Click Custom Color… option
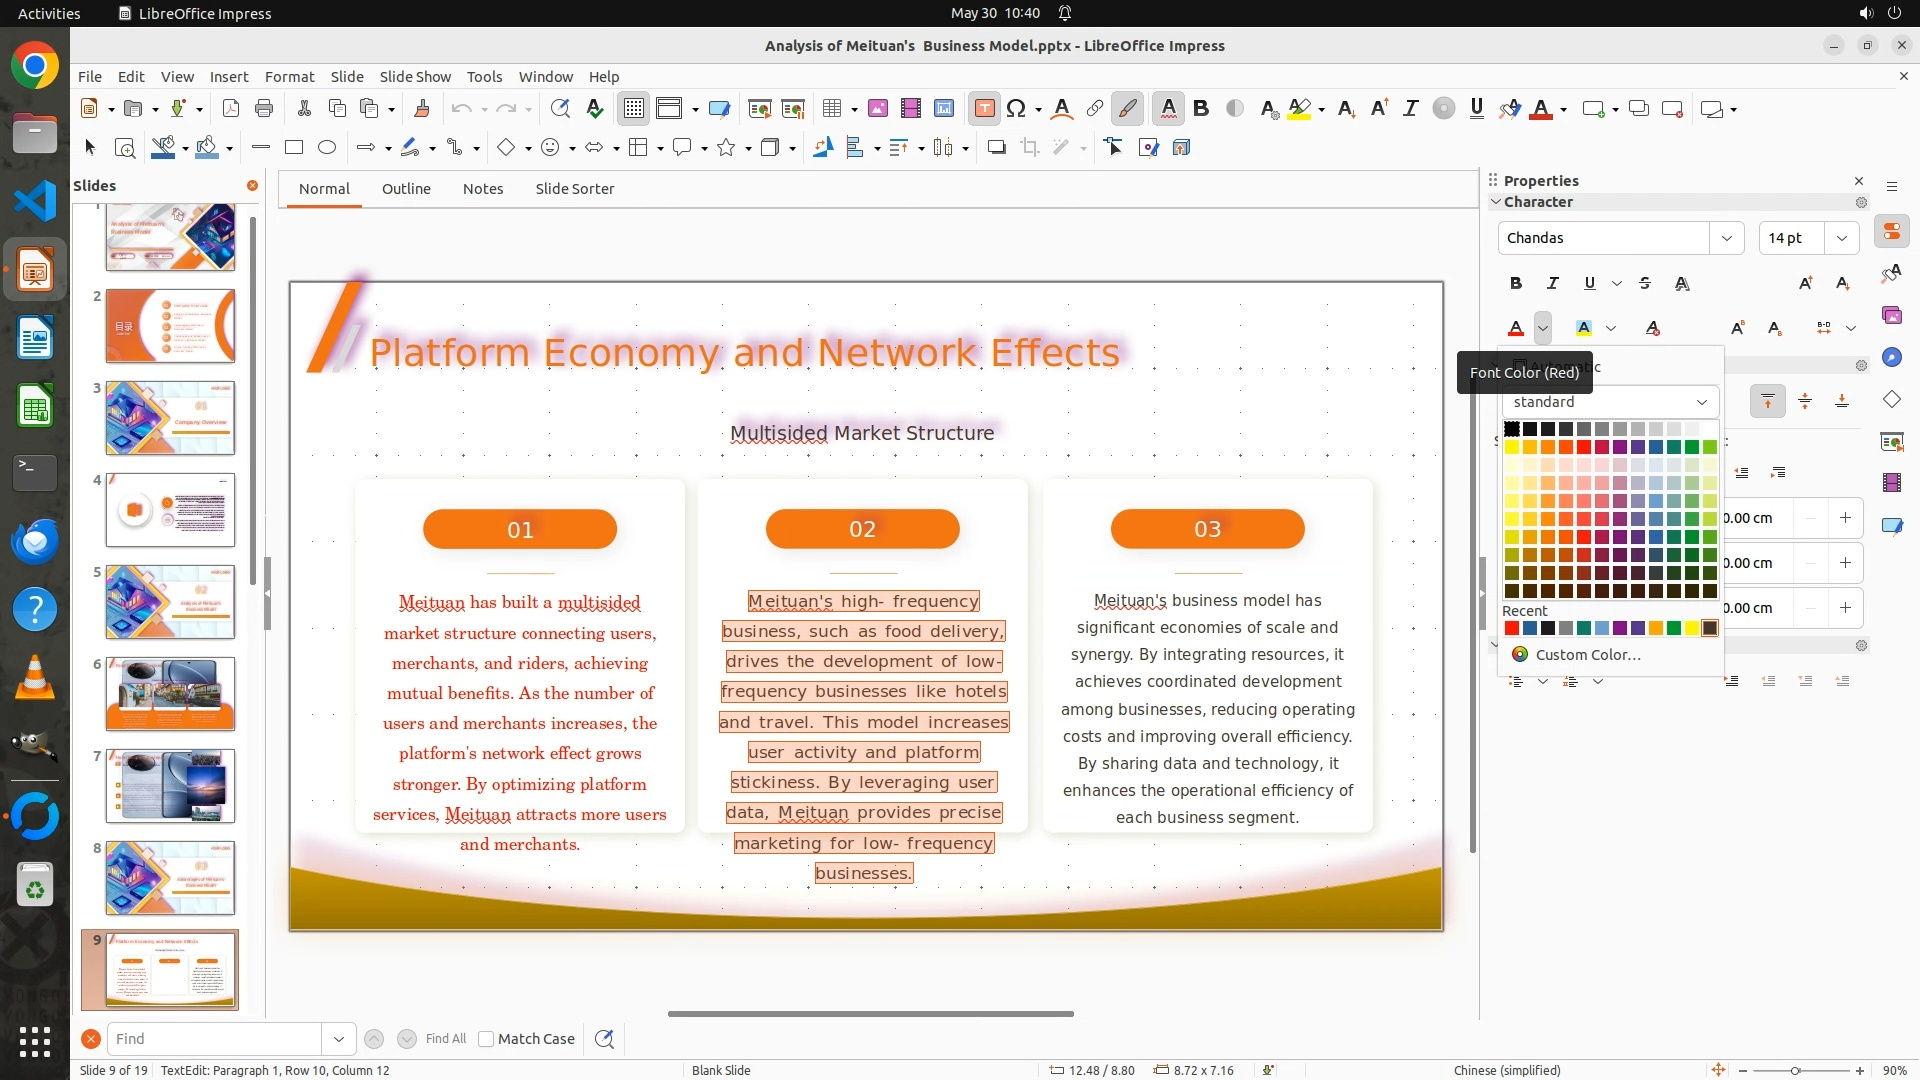Viewport: 1920px width, 1080px height. pos(1587,655)
